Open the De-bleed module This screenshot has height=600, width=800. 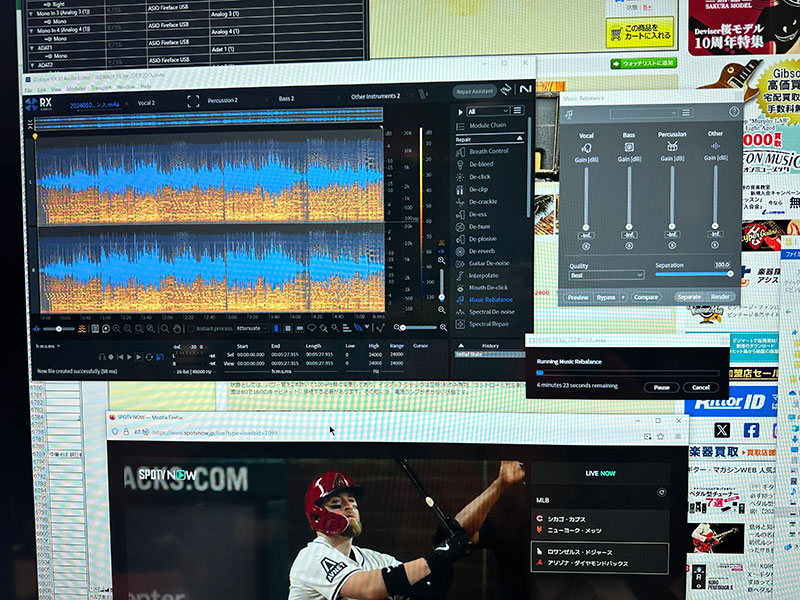475,164
